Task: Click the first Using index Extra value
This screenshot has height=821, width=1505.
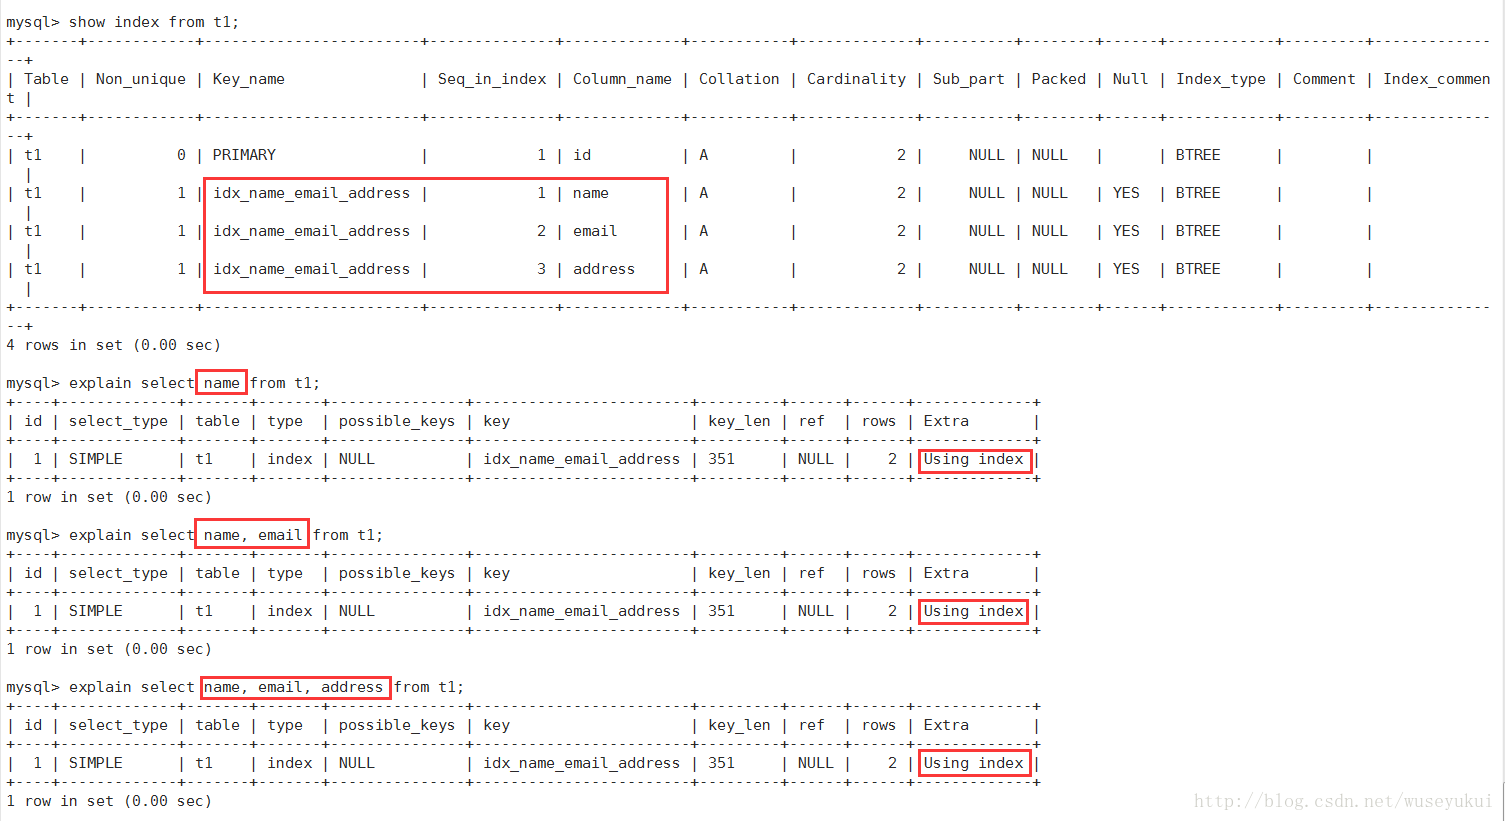Action: 974,459
